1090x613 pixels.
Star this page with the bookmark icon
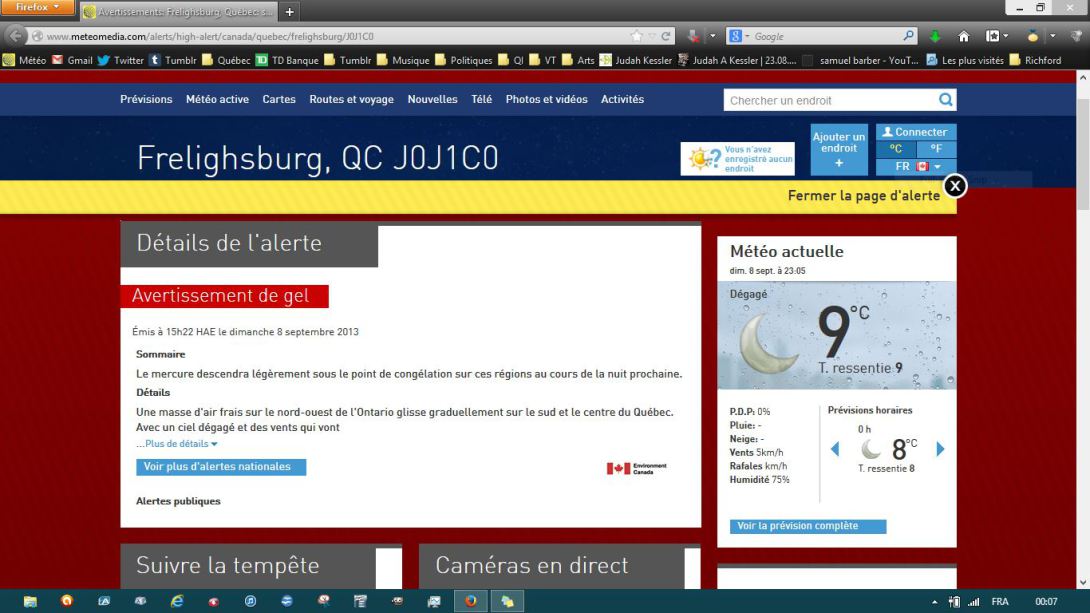636,36
